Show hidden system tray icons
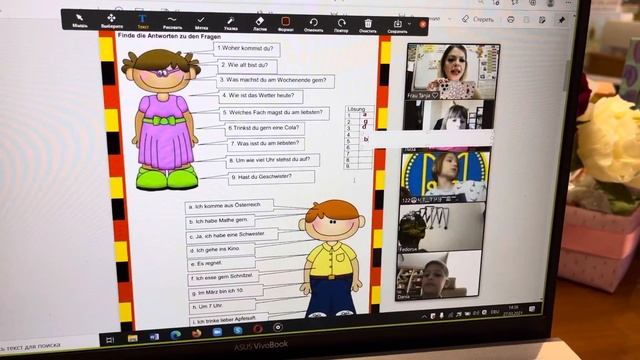Image resolution: width=640 pixels, height=360 pixels. point(424,316)
